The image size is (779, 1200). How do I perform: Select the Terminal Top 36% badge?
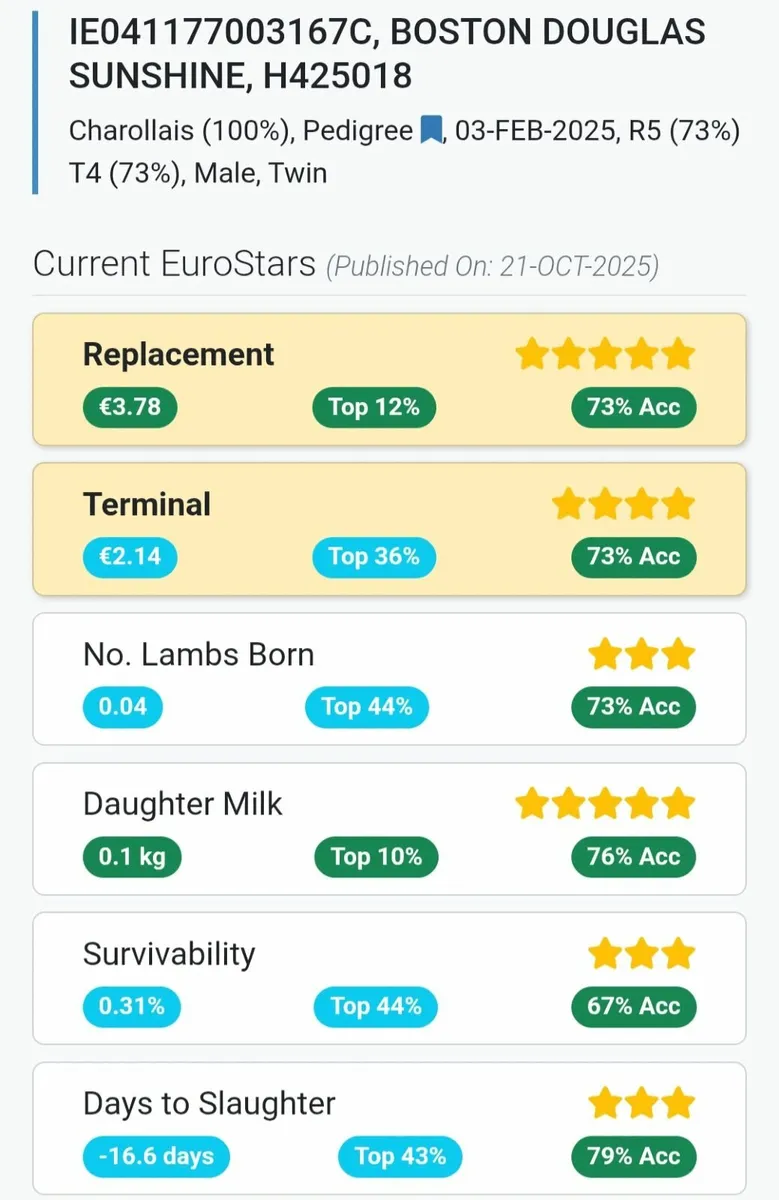pyautogui.click(x=374, y=557)
